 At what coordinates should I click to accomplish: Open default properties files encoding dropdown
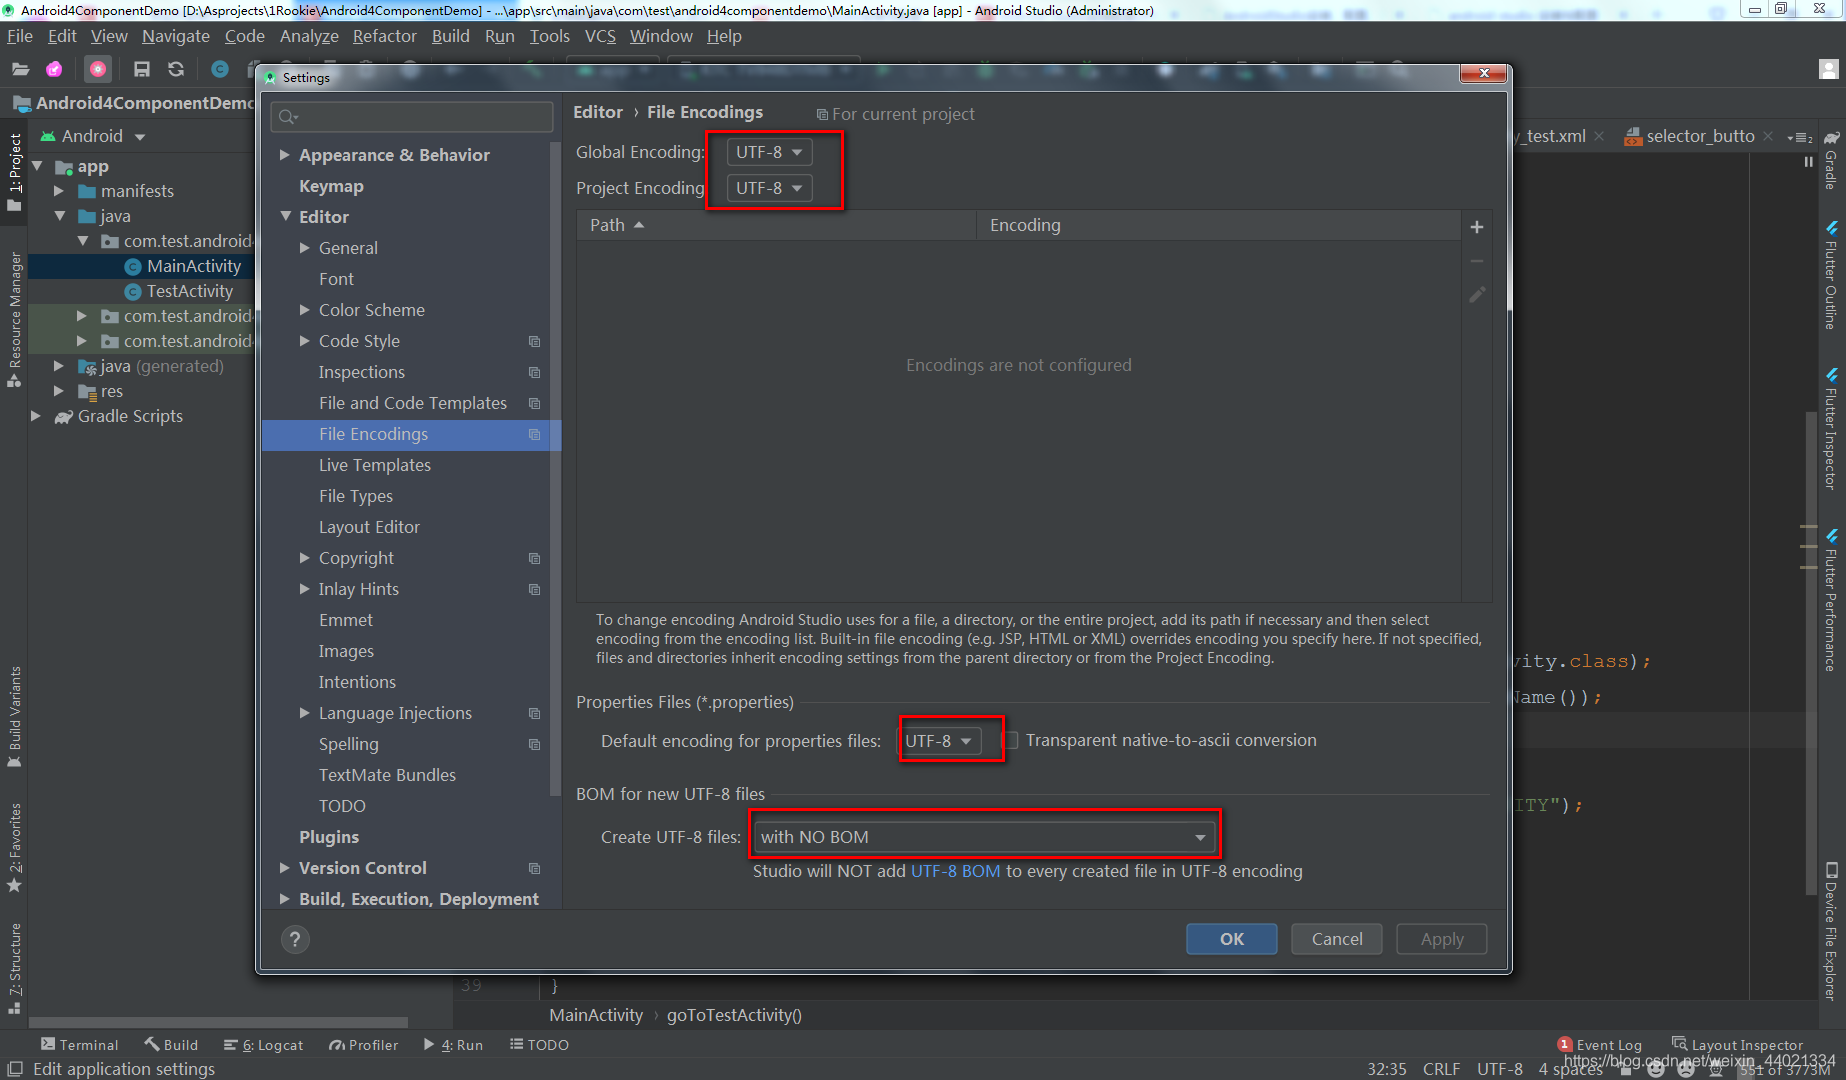(940, 741)
